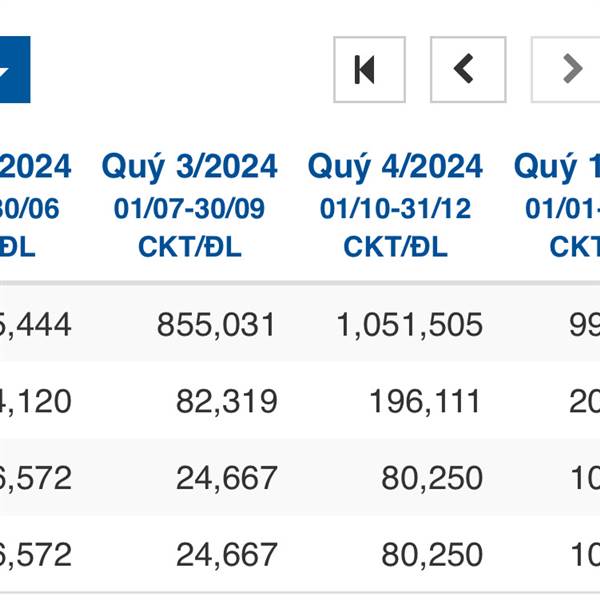
Task: Click the 01/07-30/09 date range label
Action: pyautogui.click(x=189, y=209)
